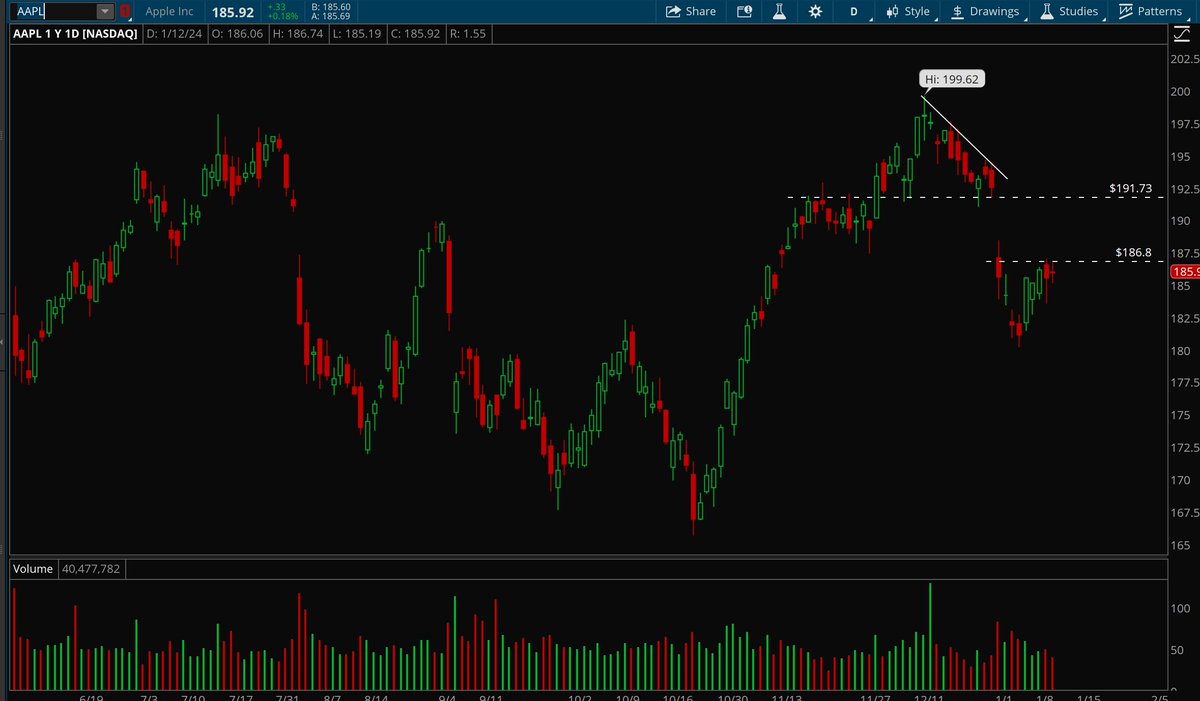1200x701 pixels.
Task: Click the Apple Inc company name
Action: click(x=170, y=12)
